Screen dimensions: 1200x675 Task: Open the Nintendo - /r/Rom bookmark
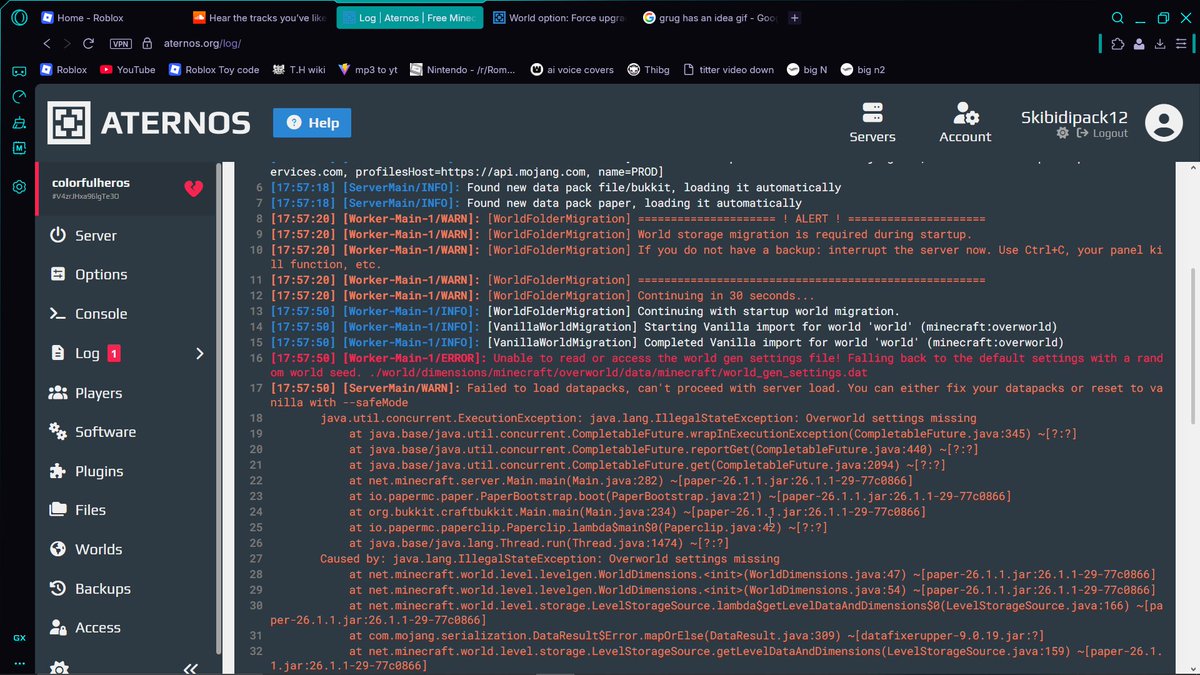tap(464, 70)
